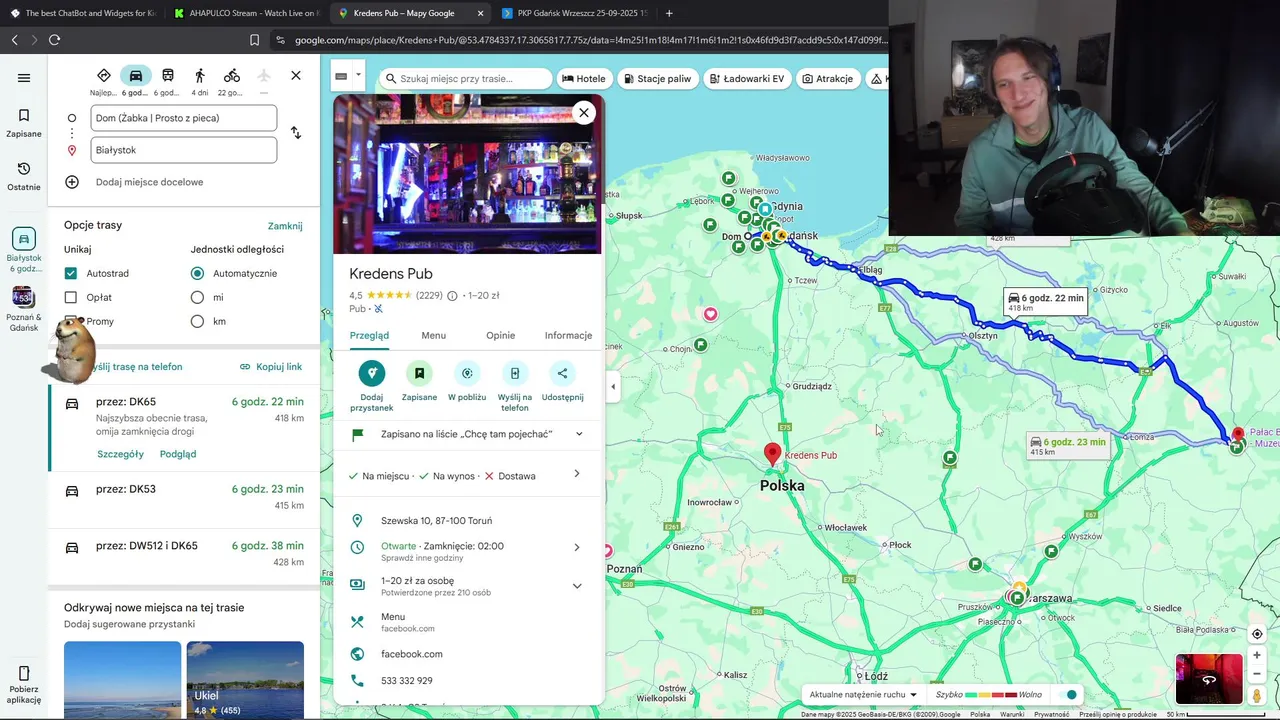Open Szczegóły for the DK65 route
The width and height of the screenshot is (1280, 720).
click(120, 454)
